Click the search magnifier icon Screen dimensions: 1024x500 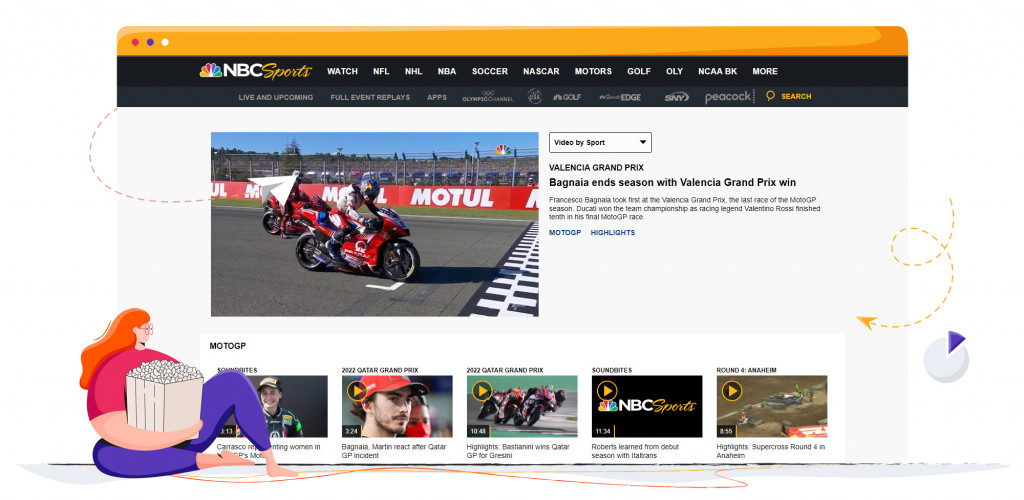(771, 96)
